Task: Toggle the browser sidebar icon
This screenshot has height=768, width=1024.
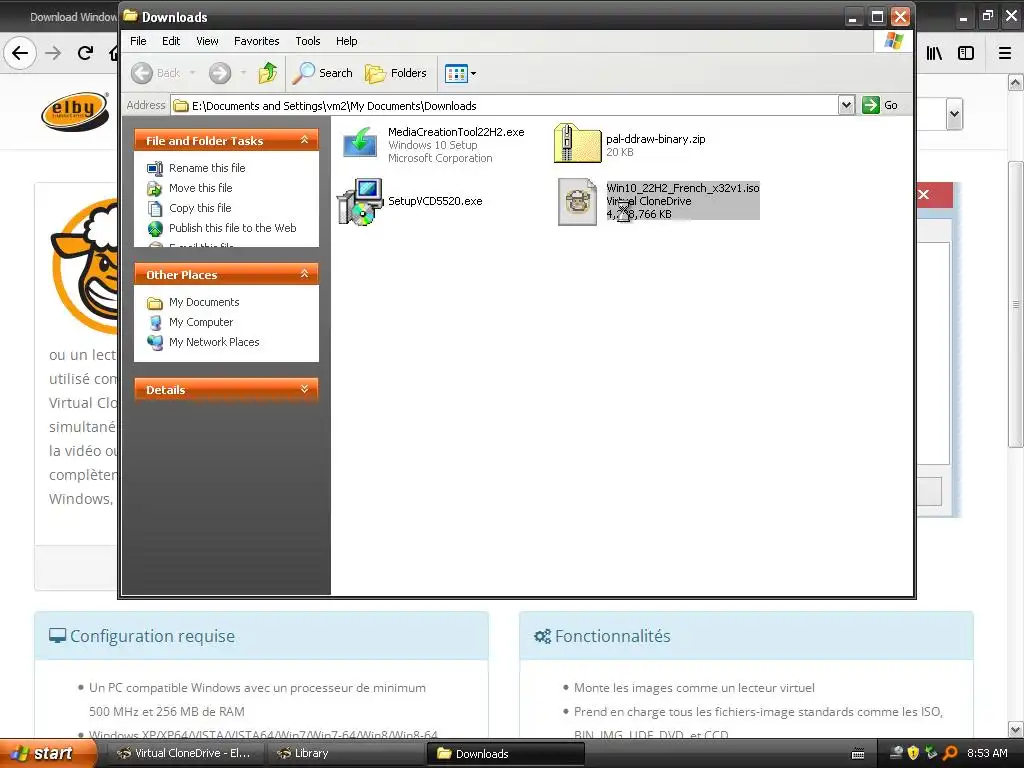Action: click(x=966, y=54)
